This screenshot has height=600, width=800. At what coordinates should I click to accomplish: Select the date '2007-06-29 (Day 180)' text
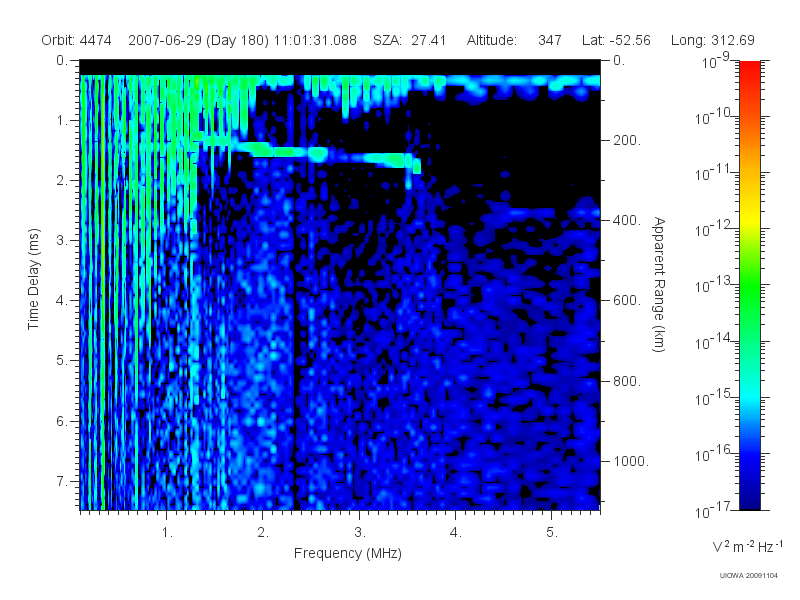click(x=198, y=40)
